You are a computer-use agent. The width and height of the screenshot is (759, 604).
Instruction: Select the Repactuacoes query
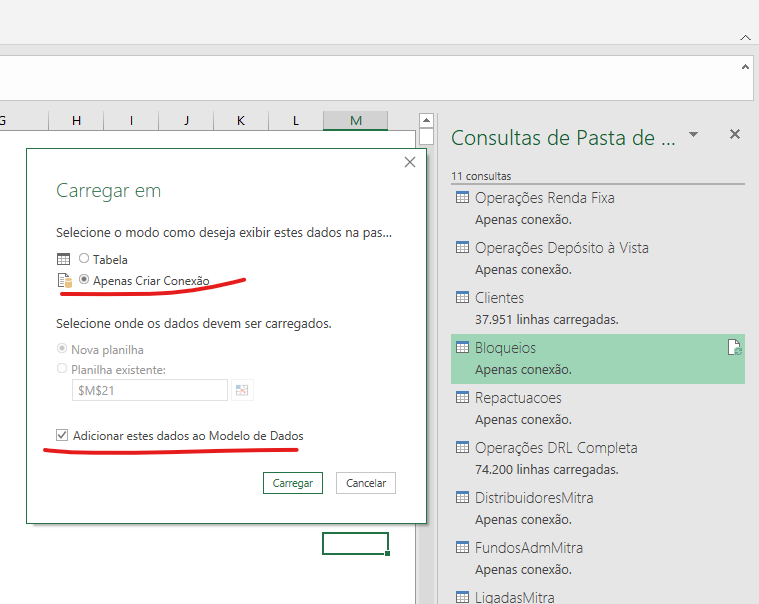pos(597,408)
